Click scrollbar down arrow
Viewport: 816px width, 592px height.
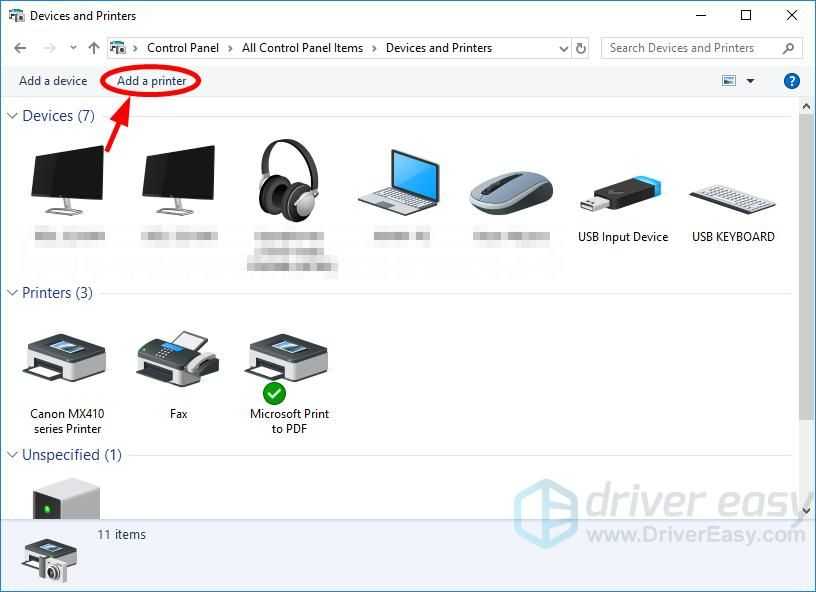pyautogui.click(x=806, y=510)
